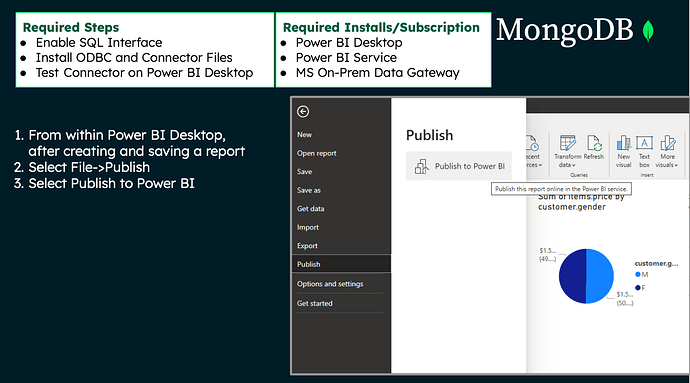Choose Open report from File menu
690x383 pixels.
click(316, 153)
